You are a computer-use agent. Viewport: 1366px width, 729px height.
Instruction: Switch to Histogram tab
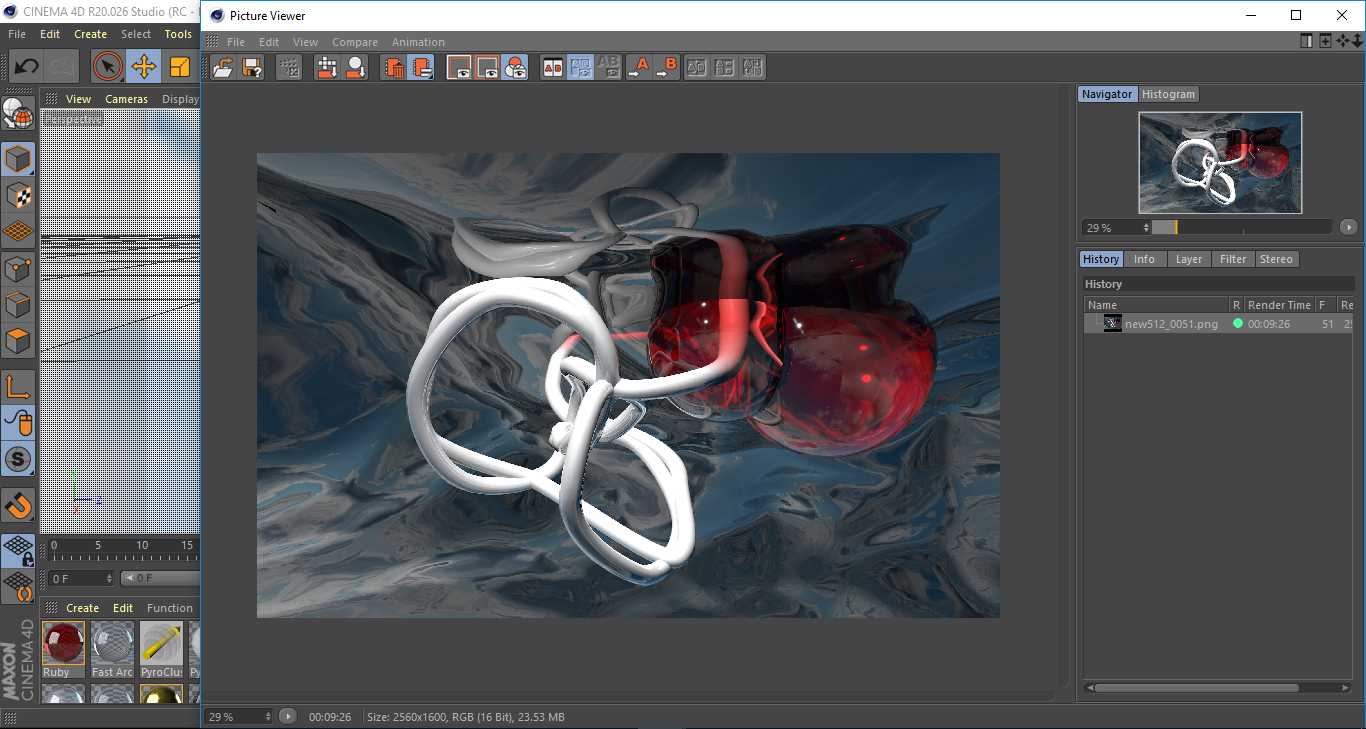coord(1168,94)
